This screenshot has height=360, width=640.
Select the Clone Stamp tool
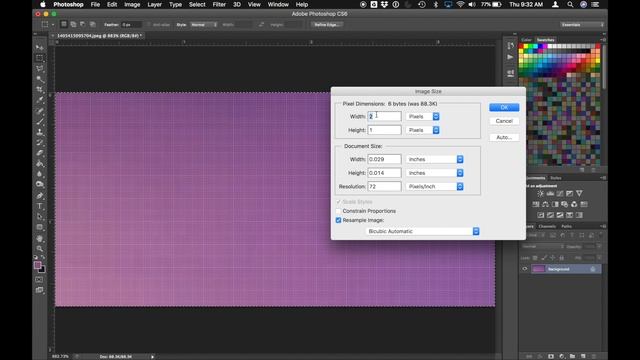[40, 132]
